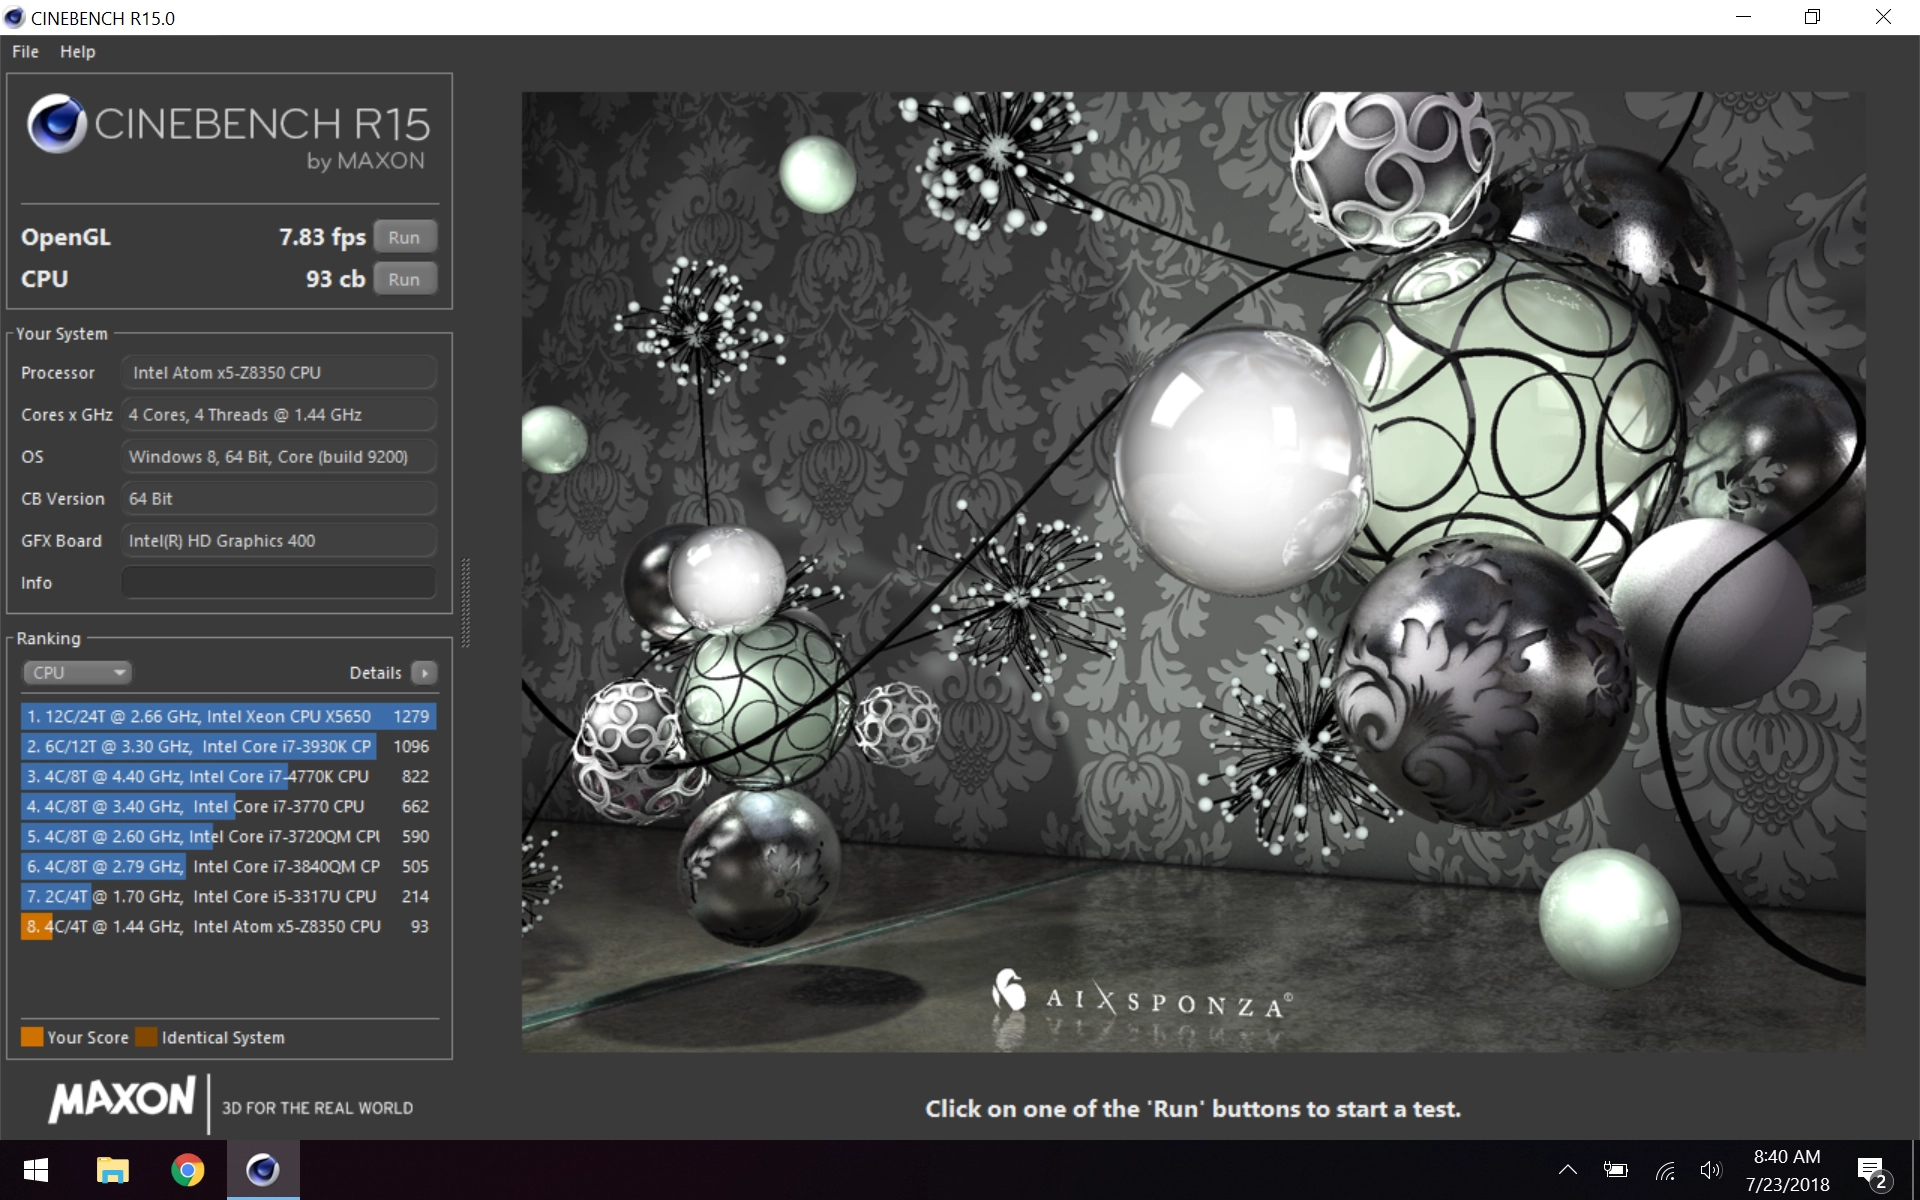Open the taskbar clock showing 8:40 AM
The image size is (1920, 1200).
click(x=1787, y=1170)
